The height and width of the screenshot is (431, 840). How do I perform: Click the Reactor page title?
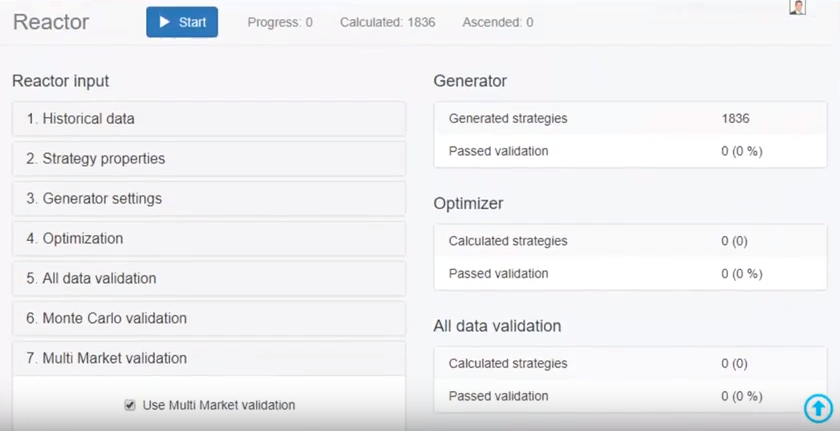51,22
